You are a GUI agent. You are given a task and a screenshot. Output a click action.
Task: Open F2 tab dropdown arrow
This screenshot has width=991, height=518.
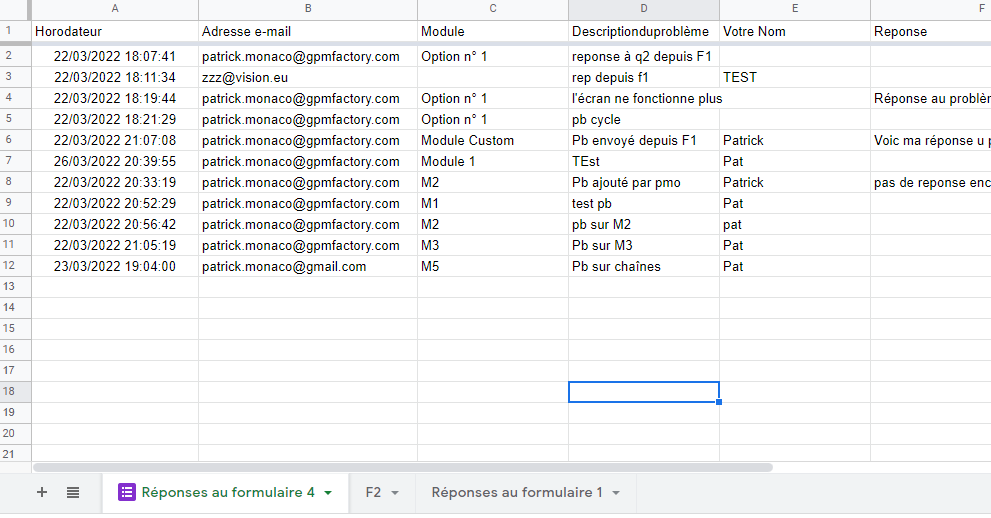click(x=395, y=493)
